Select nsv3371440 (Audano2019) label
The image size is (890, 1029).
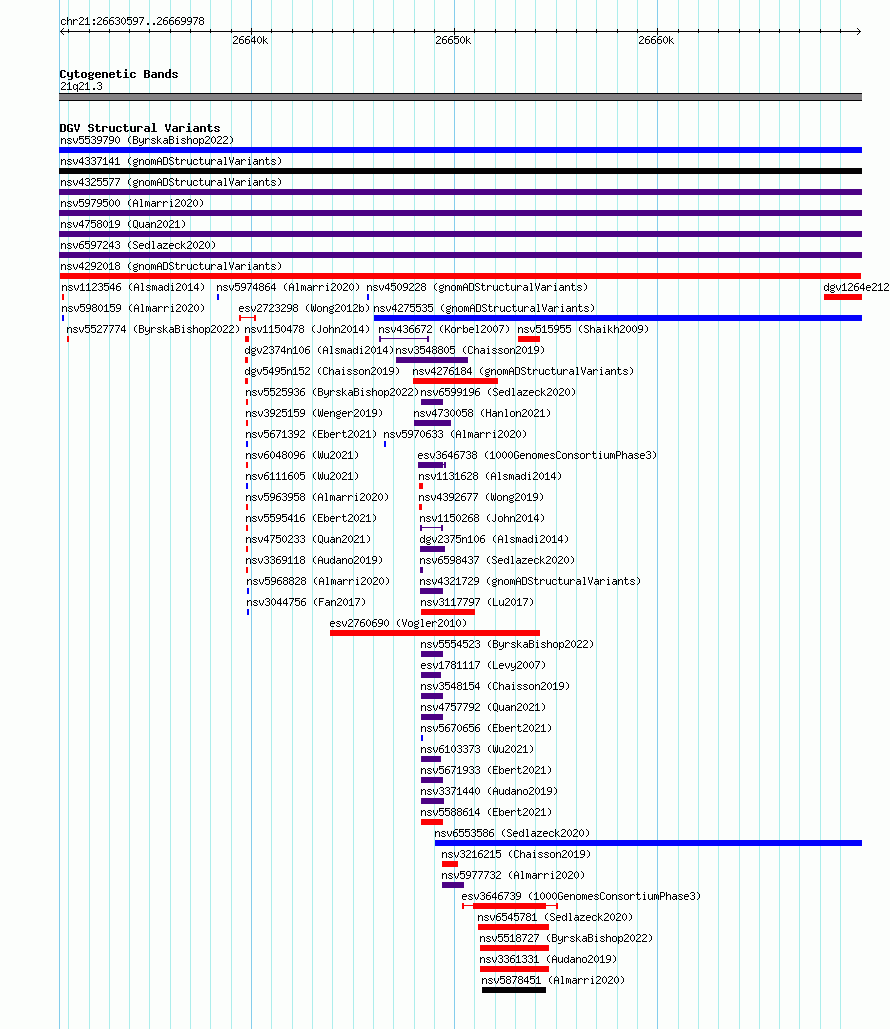point(489,791)
